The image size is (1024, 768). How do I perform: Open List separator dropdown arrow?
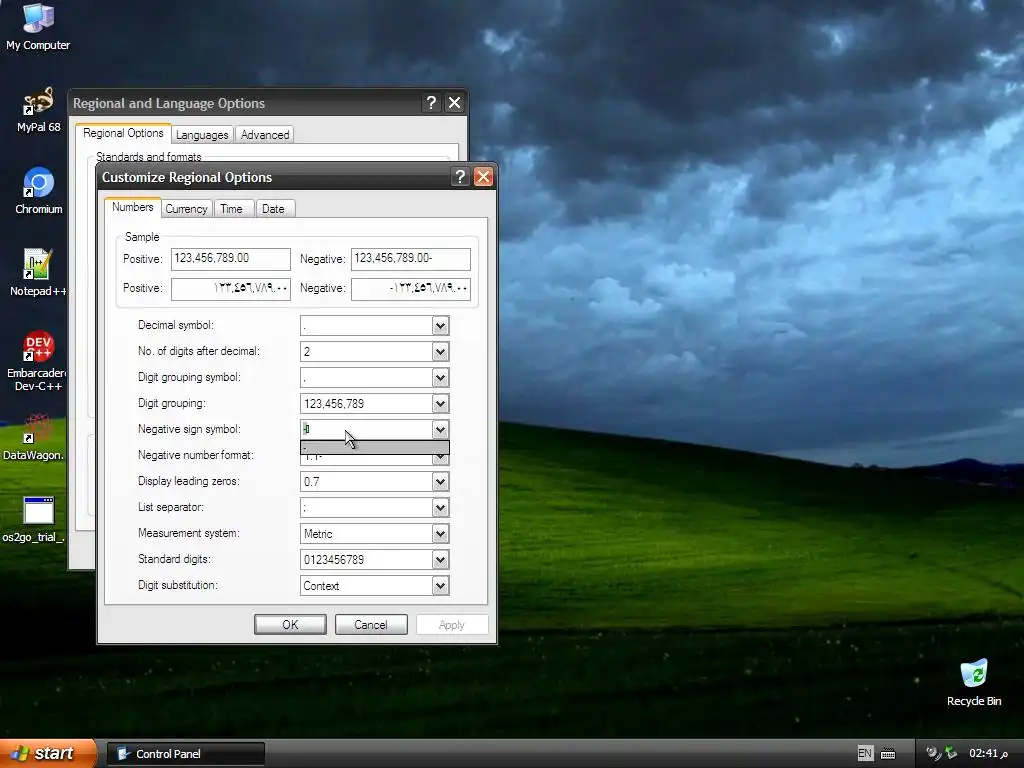pyautogui.click(x=440, y=507)
